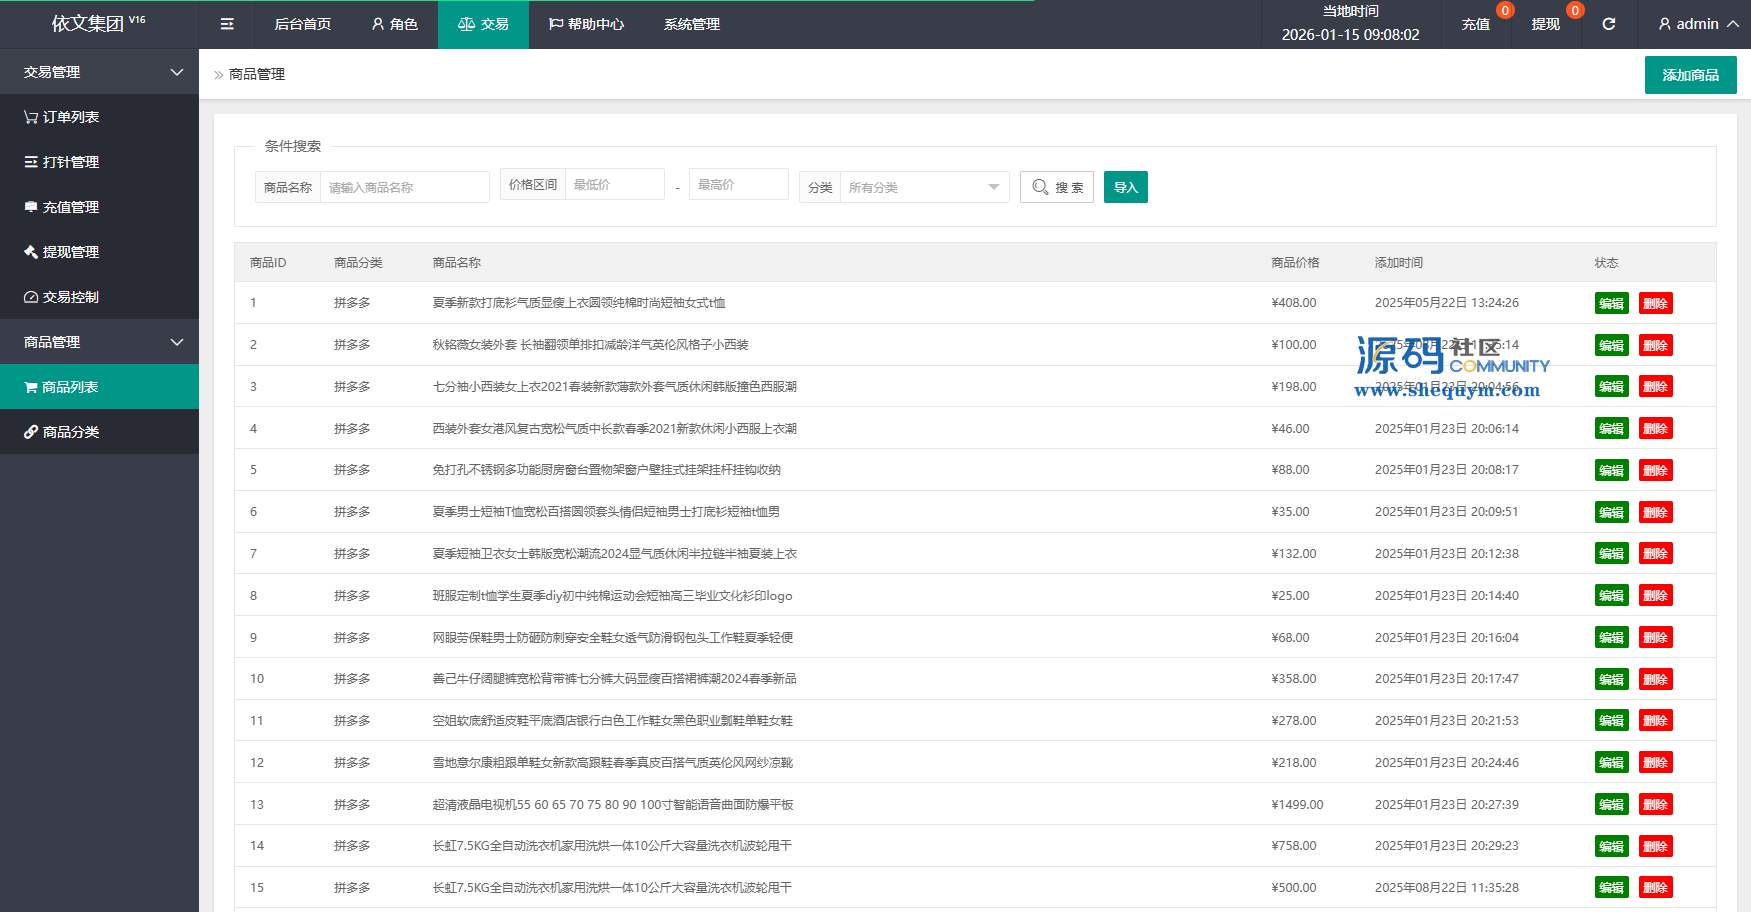Switch to the 后台首页 tab
The height and width of the screenshot is (912, 1751).
click(x=302, y=24)
